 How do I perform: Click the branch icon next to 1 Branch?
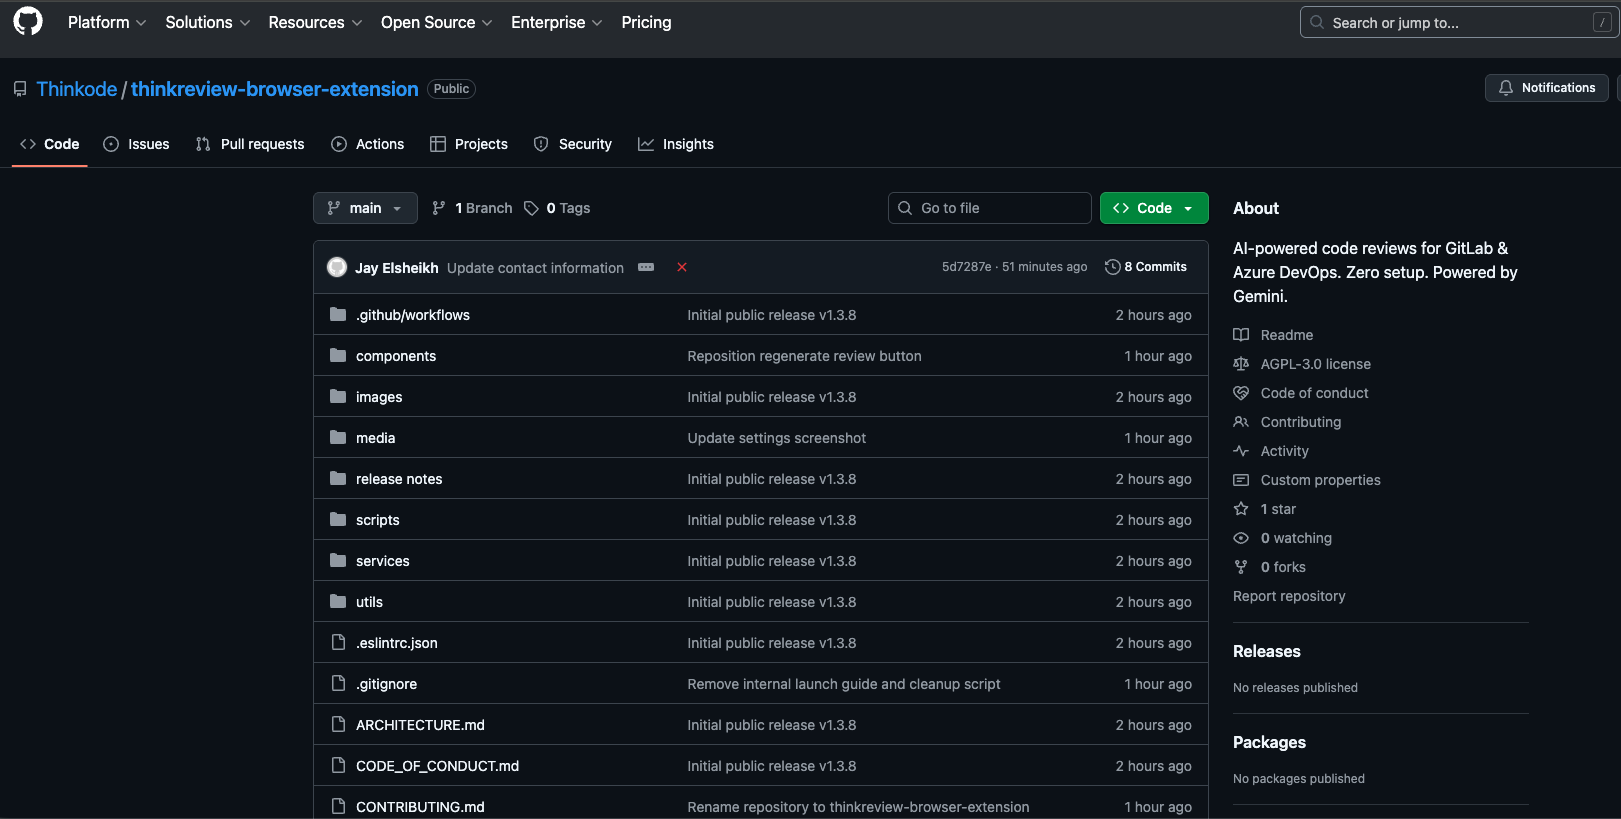(439, 208)
